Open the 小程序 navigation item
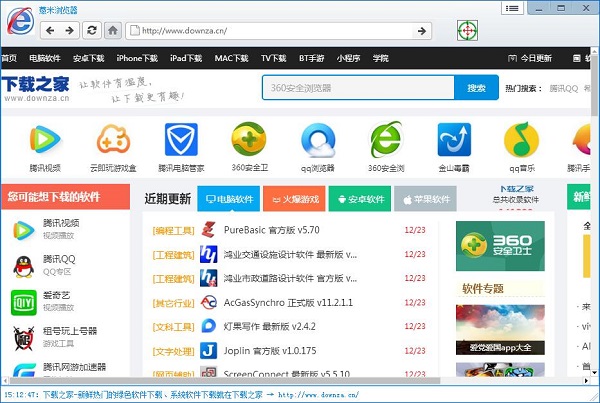Image resolution: width=600 pixels, height=403 pixels. pos(348,58)
